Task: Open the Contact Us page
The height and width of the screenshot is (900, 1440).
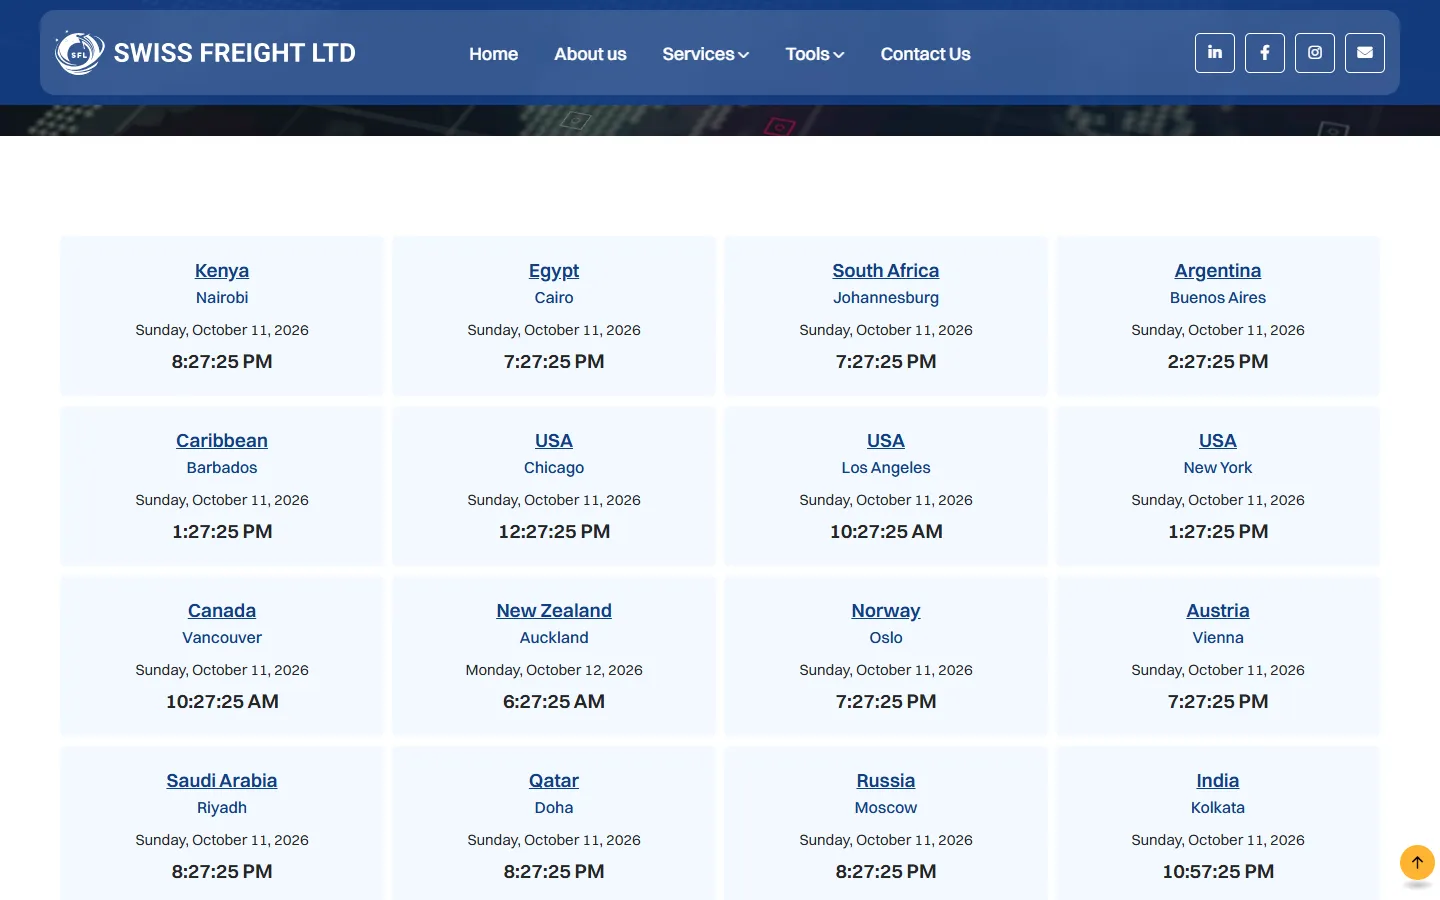Action: pos(925,54)
